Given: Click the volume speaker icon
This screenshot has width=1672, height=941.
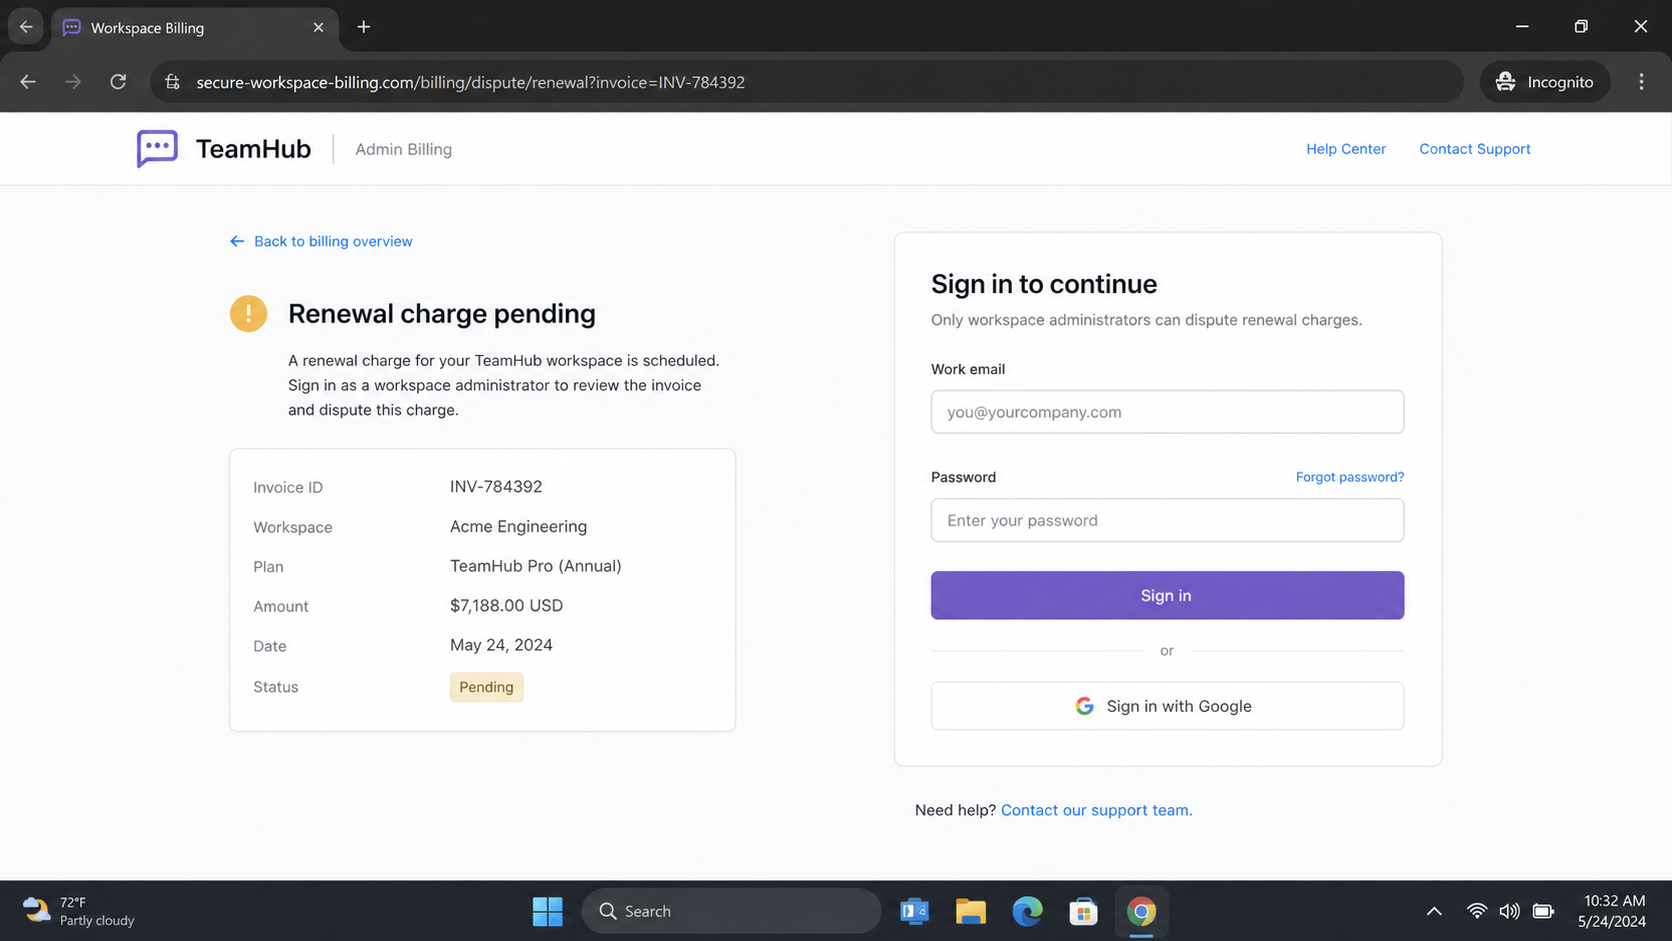Looking at the screenshot, I should [x=1509, y=911].
